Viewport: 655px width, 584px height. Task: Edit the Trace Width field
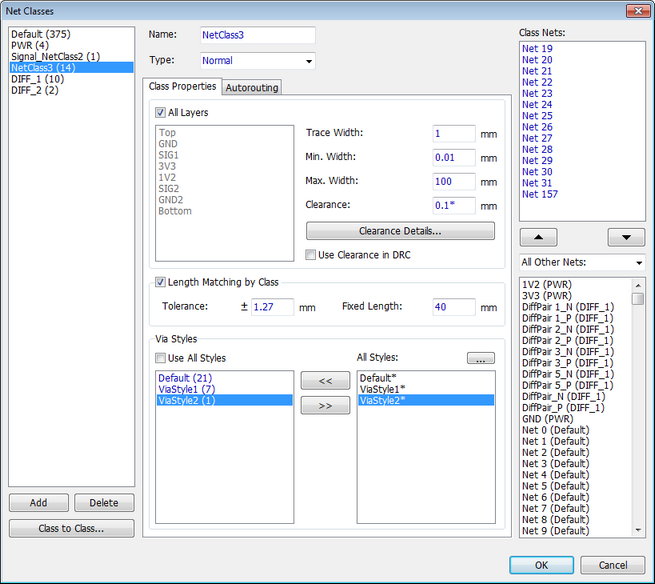tap(454, 134)
